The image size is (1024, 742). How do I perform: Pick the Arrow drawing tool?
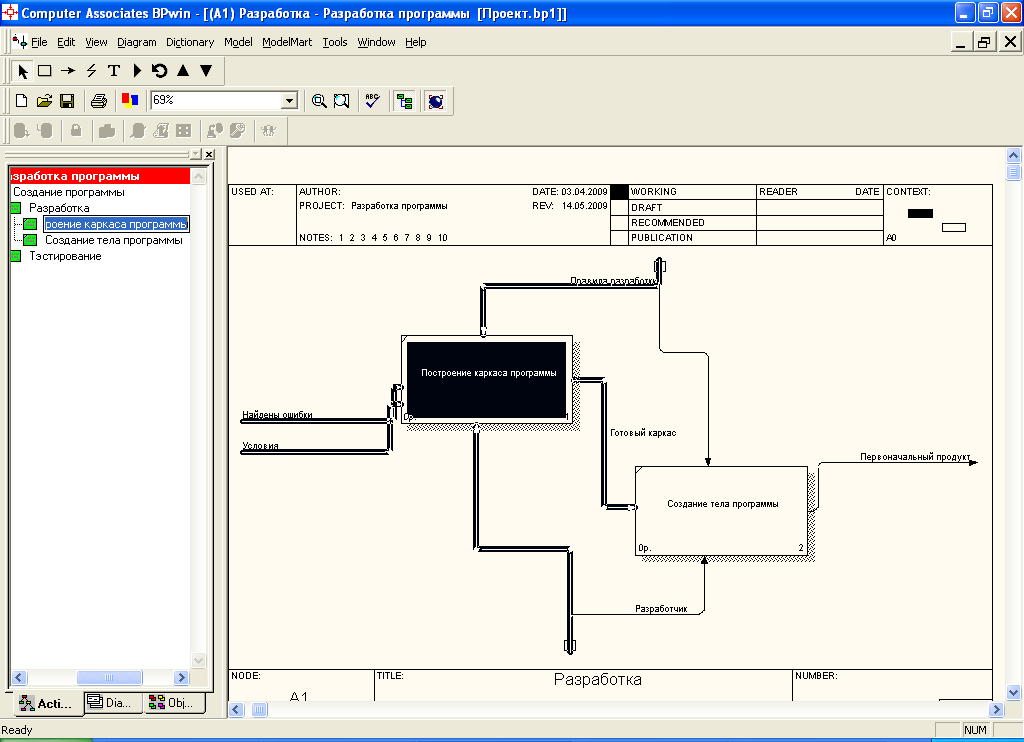[68, 71]
